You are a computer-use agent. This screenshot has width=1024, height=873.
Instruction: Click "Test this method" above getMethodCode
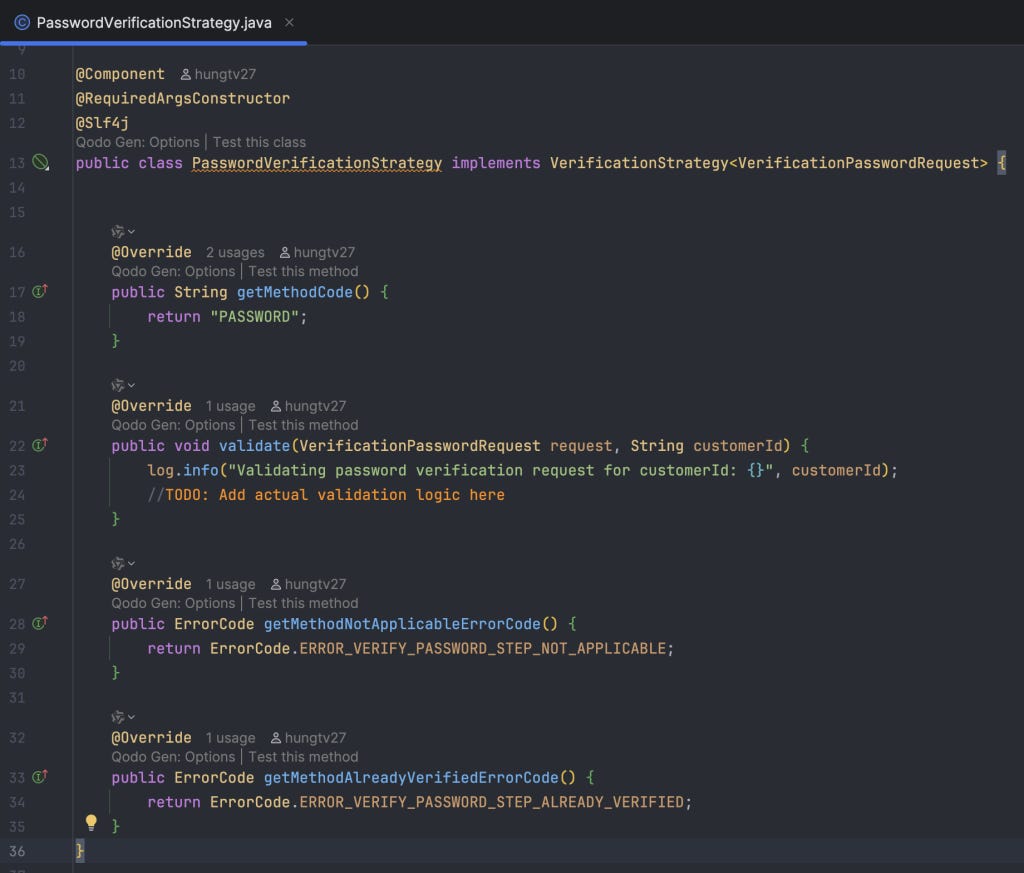point(303,272)
